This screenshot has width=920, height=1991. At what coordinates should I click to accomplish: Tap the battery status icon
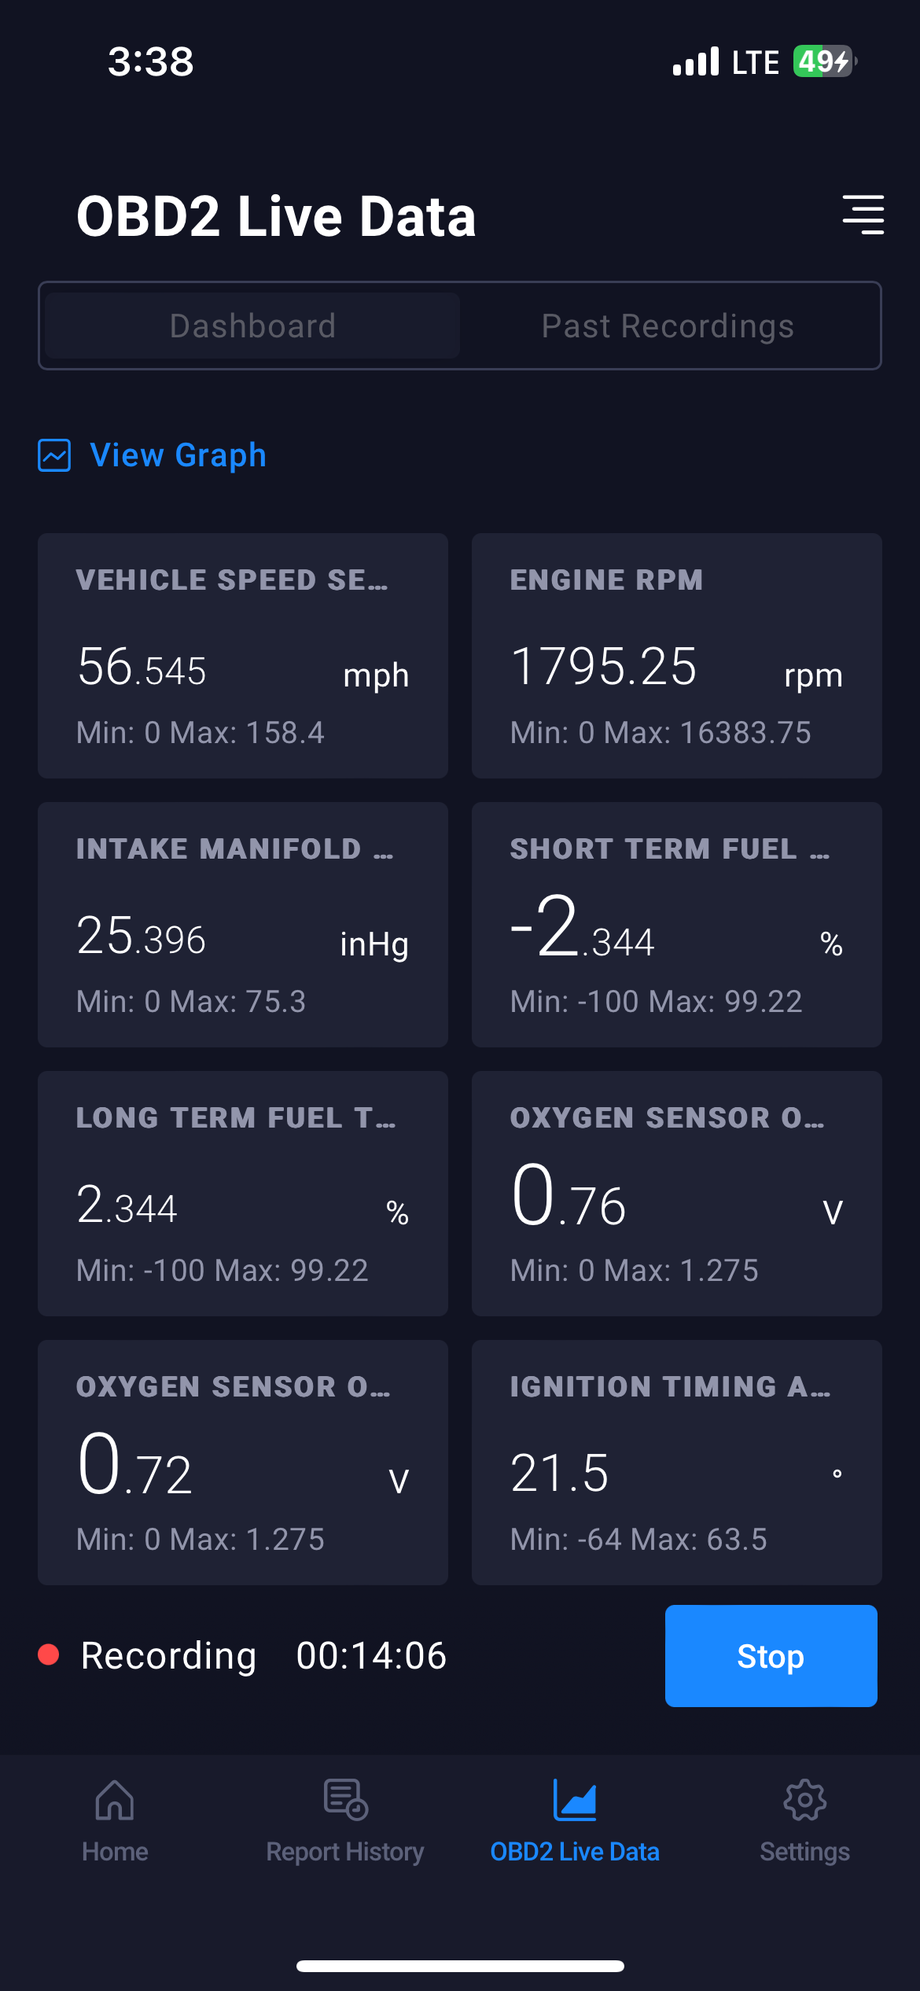point(824,62)
